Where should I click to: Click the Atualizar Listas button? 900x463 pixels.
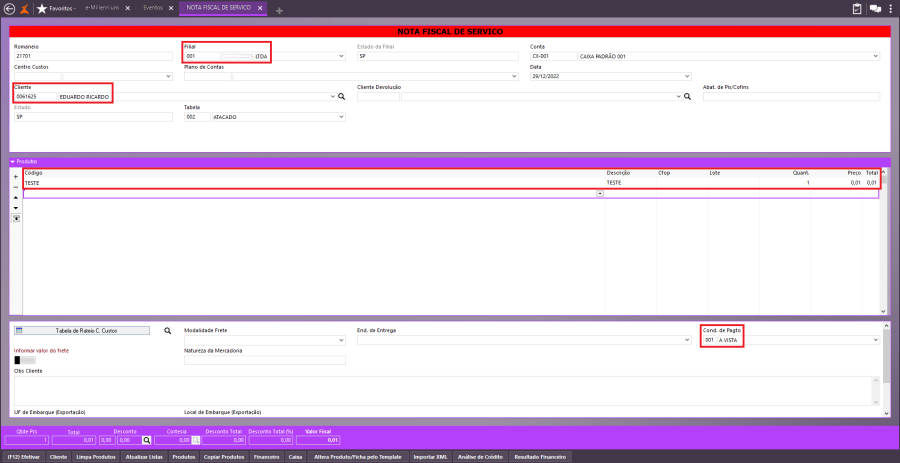click(x=144, y=457)
